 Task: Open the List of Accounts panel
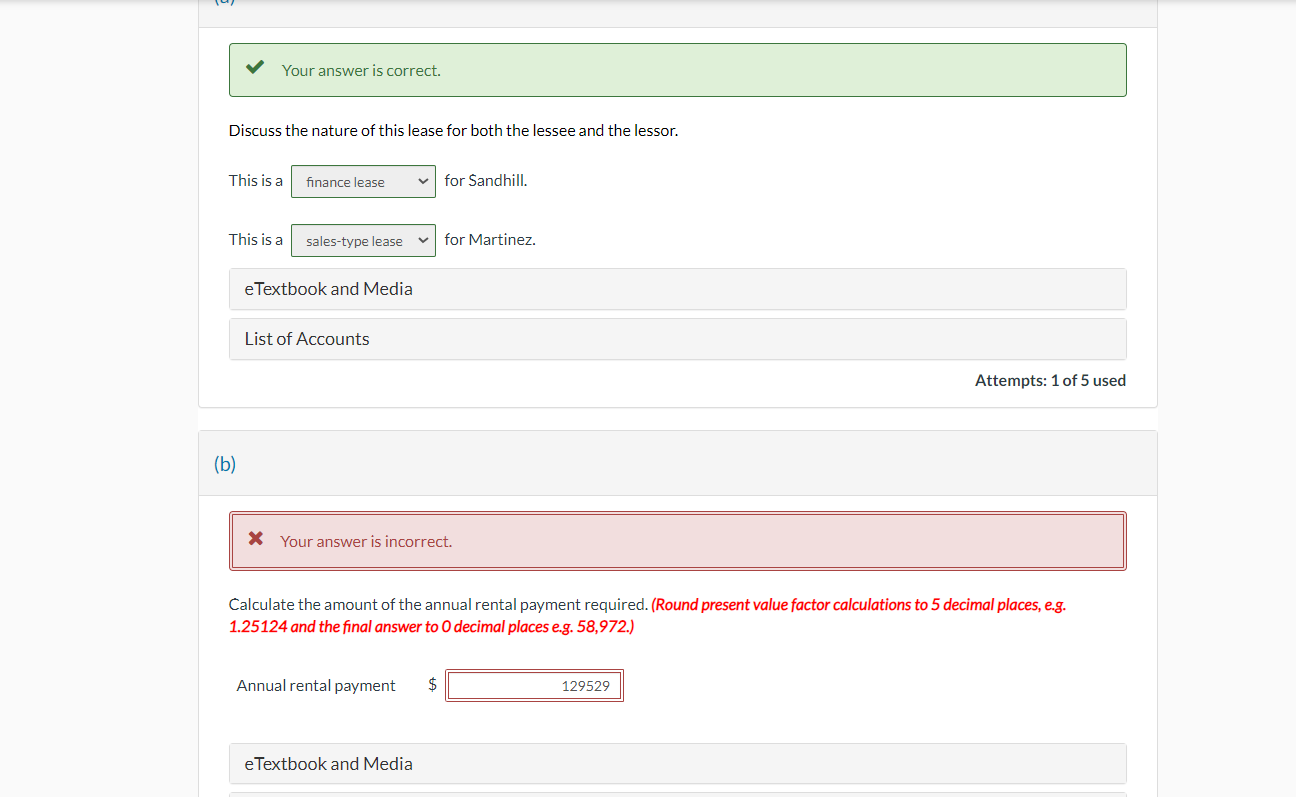tap(678, 339)
